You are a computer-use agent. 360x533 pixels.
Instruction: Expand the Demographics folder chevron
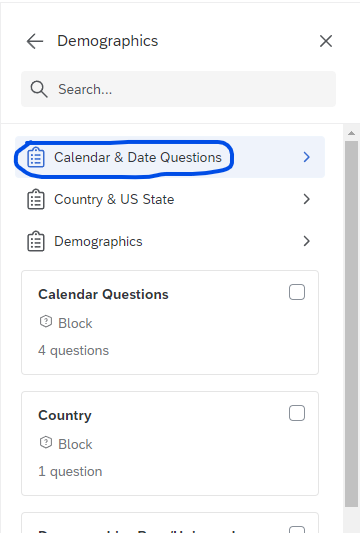click(306, 241)
